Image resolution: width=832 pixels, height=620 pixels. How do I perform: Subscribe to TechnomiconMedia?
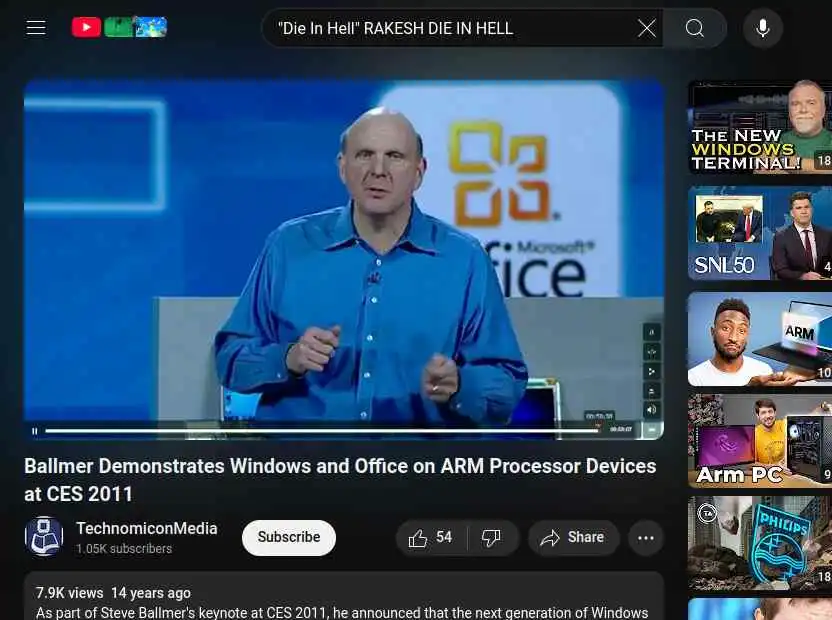tap(289, 537)
